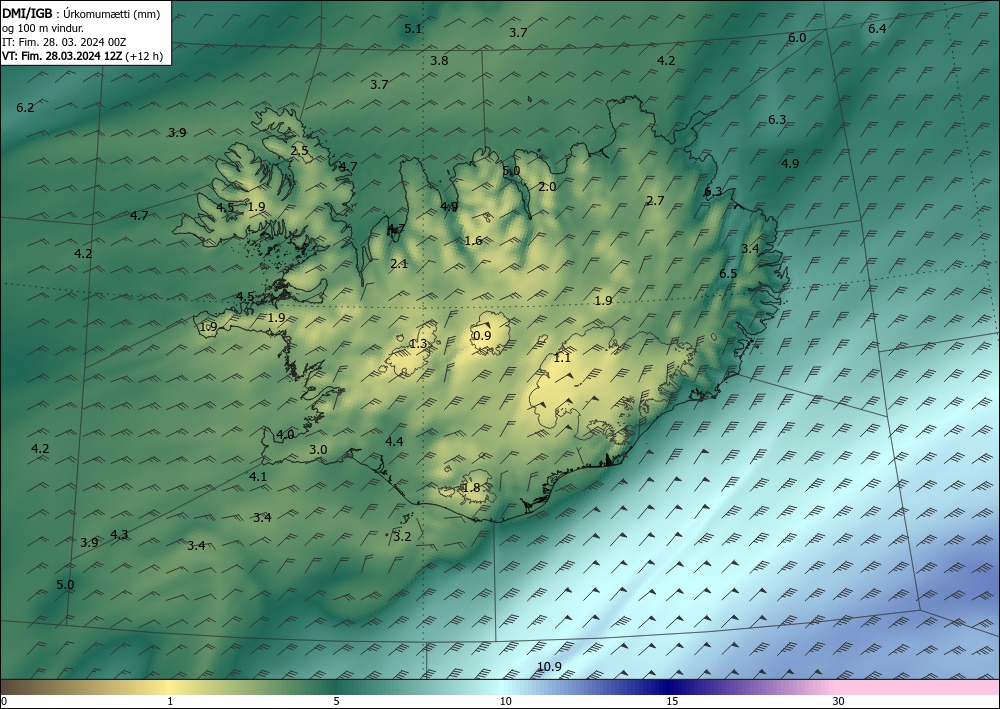1000x709 pixels.
Task: Select the 3.0 value label
Action: coord(318,450)
